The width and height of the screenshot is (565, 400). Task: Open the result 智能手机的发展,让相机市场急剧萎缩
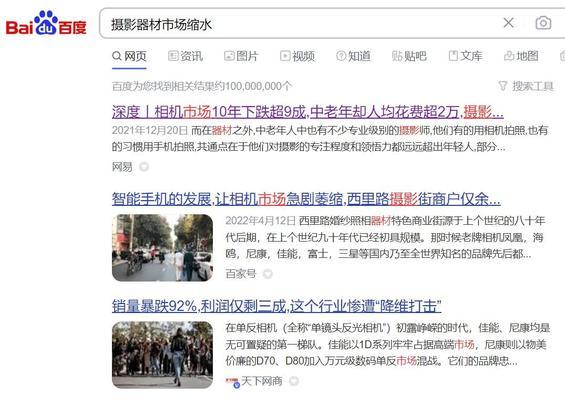pyautogui.click(x=306, y=199)
